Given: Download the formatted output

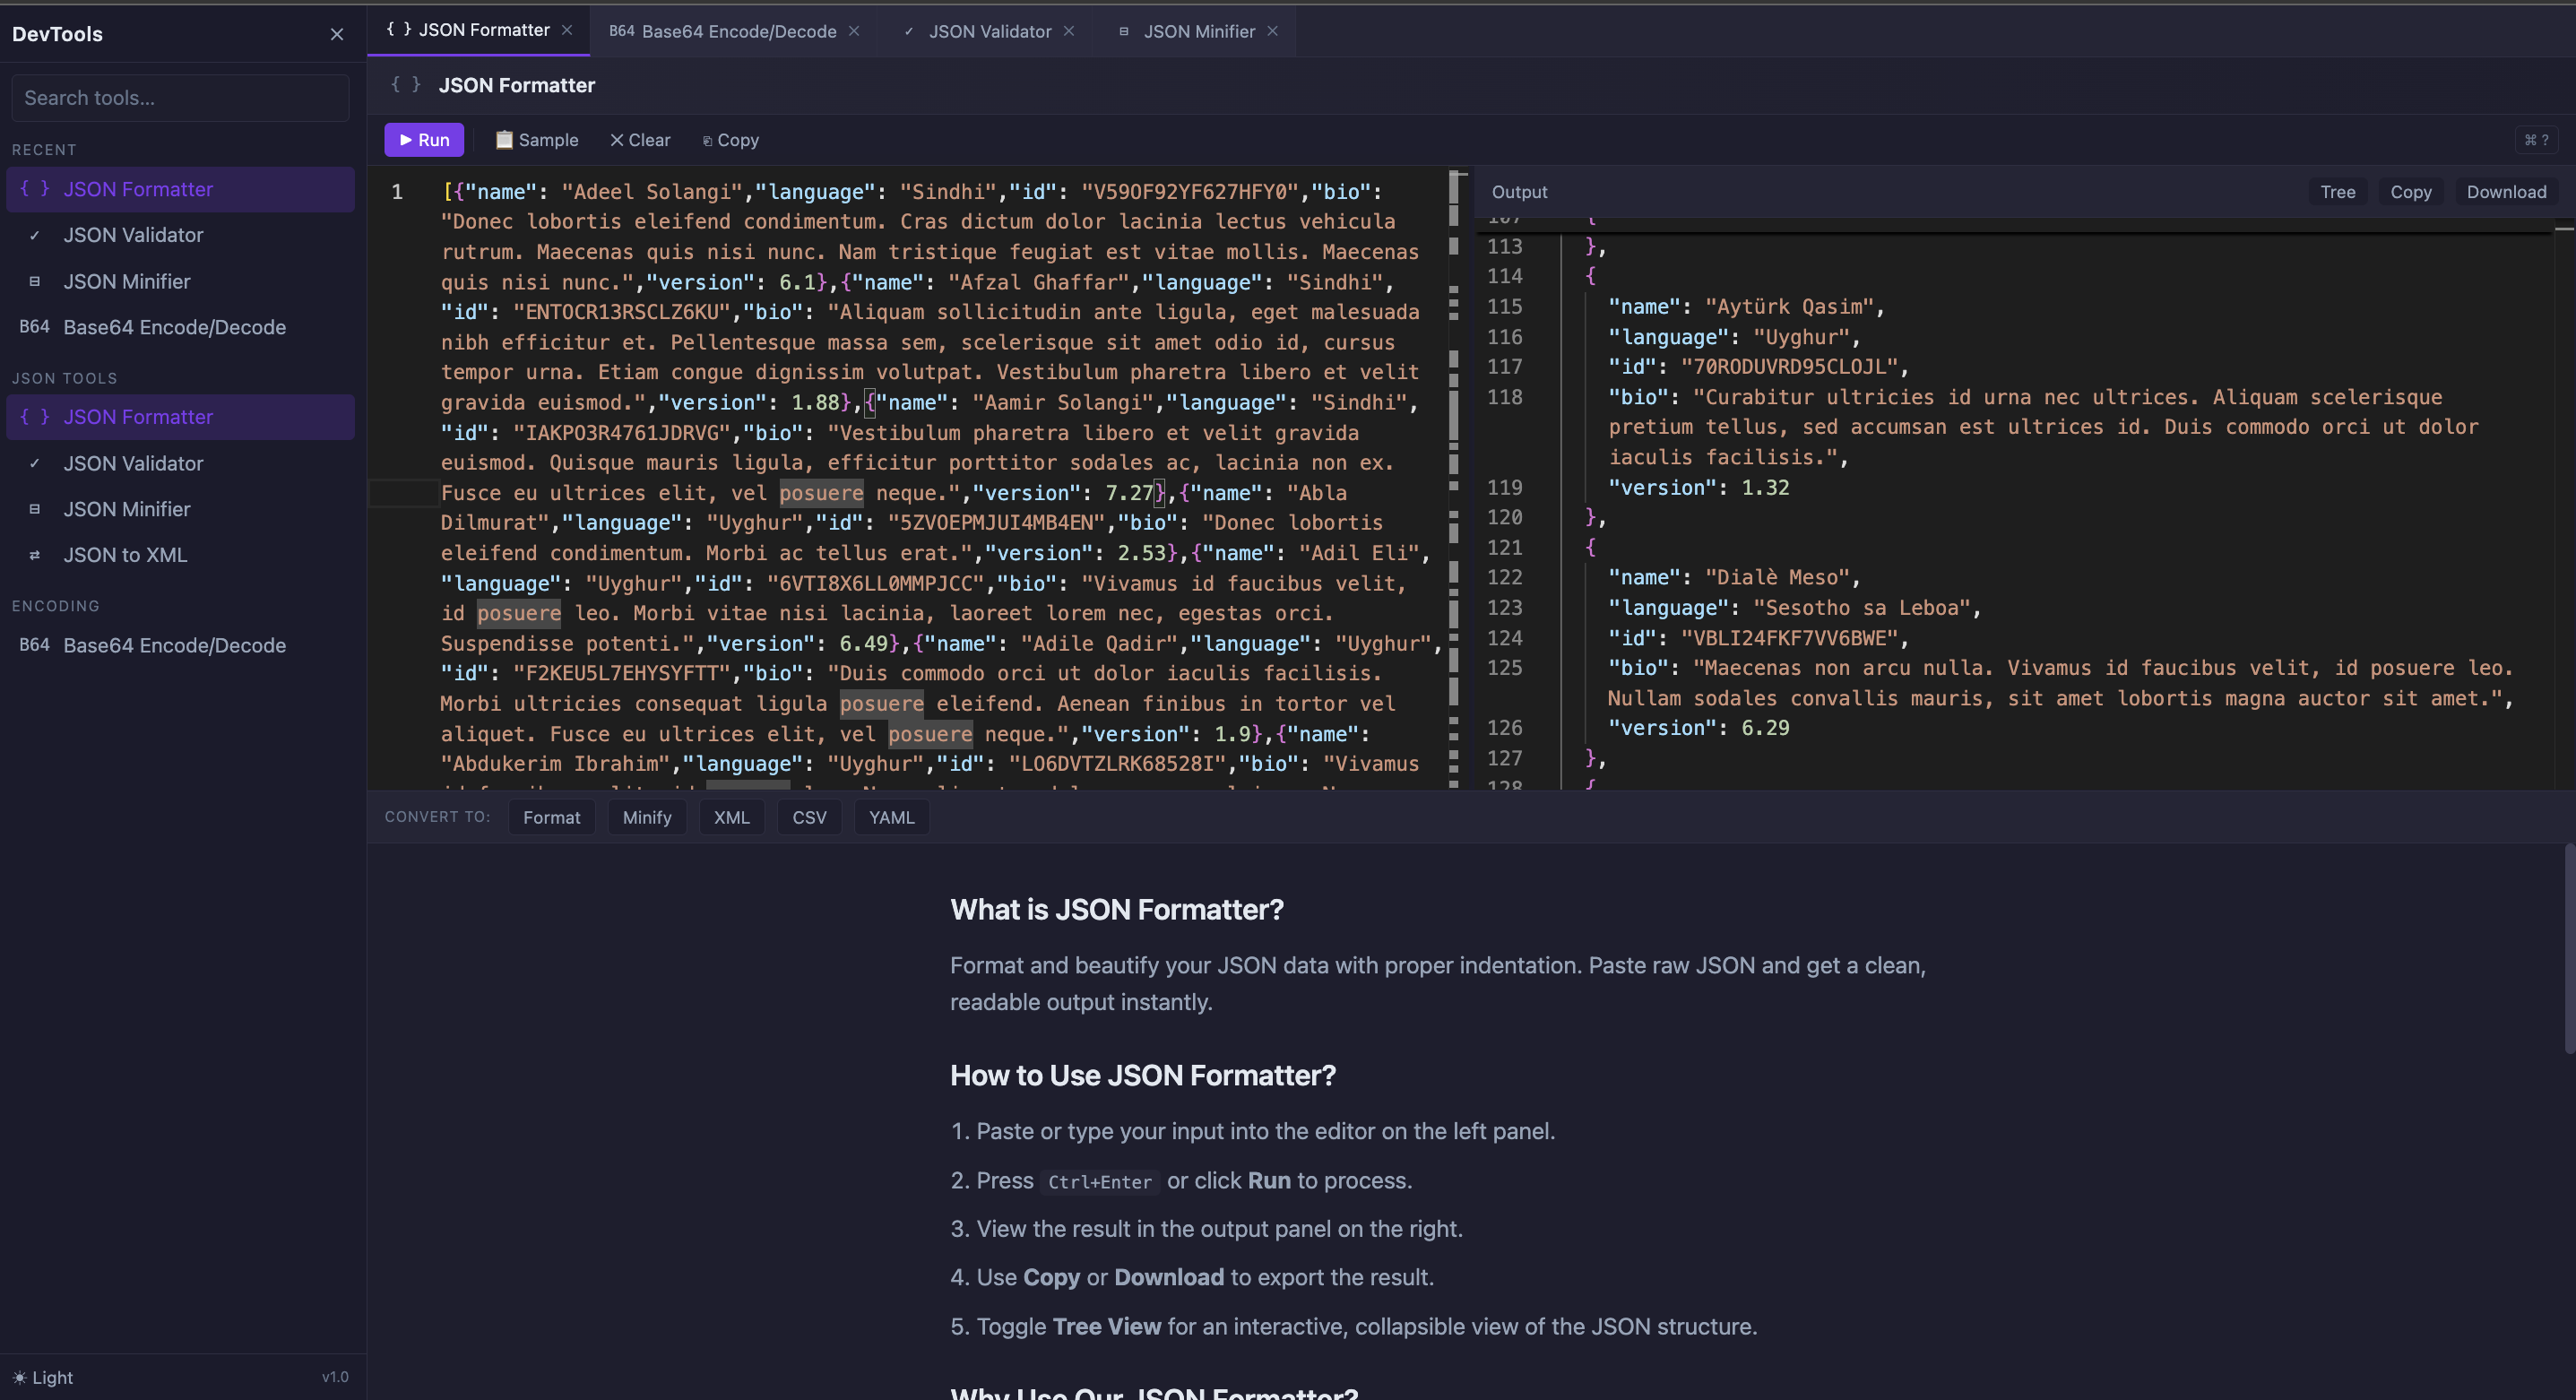Looking at the screenshot, I should tap(2506, 191).
